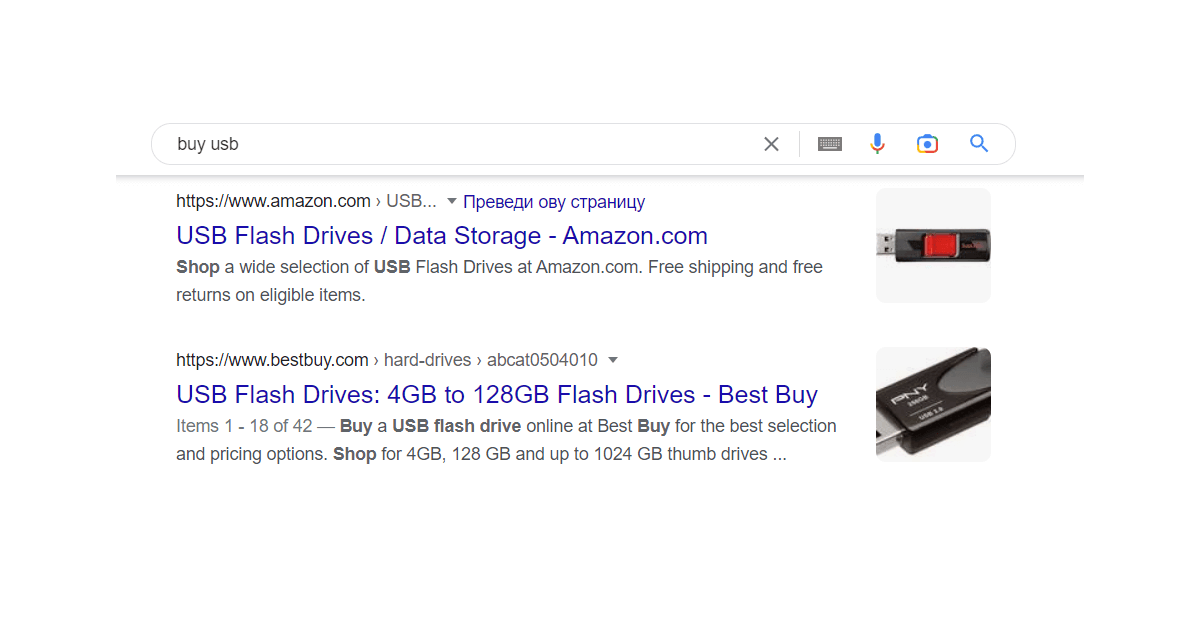Image resolution: width=1200 pixels, height=630 pixels.
Task: Expand the Amazon breadcrumb options arrow
Action: tap(453, 201)
